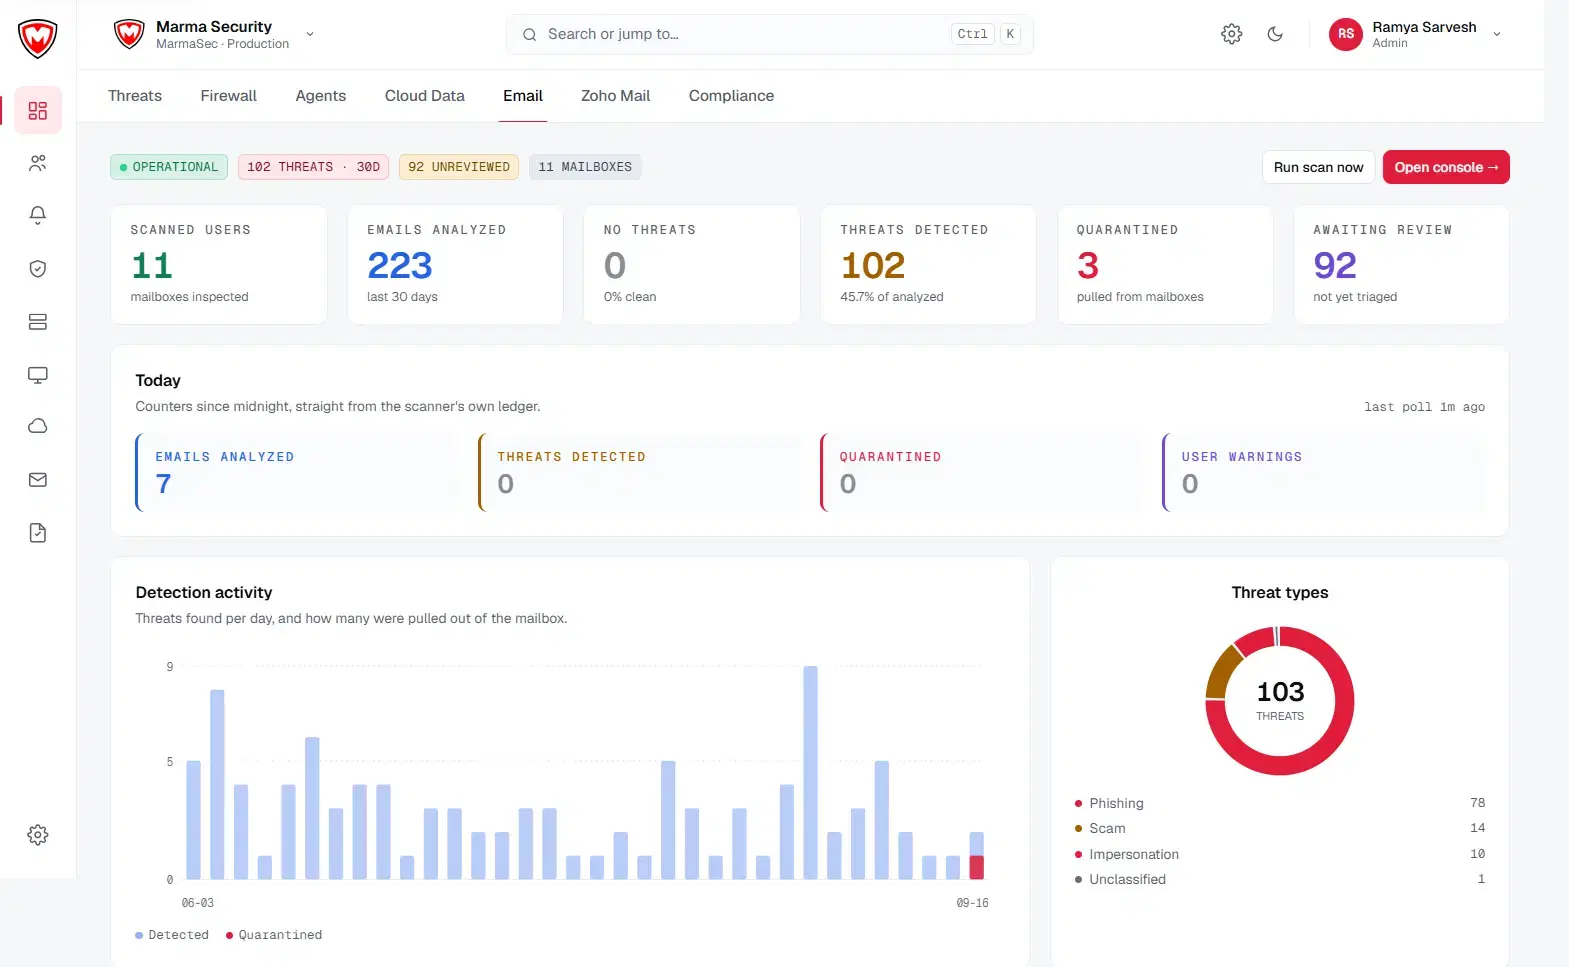Click the settings gear at the sidebar bottom

tap(38, 835)
